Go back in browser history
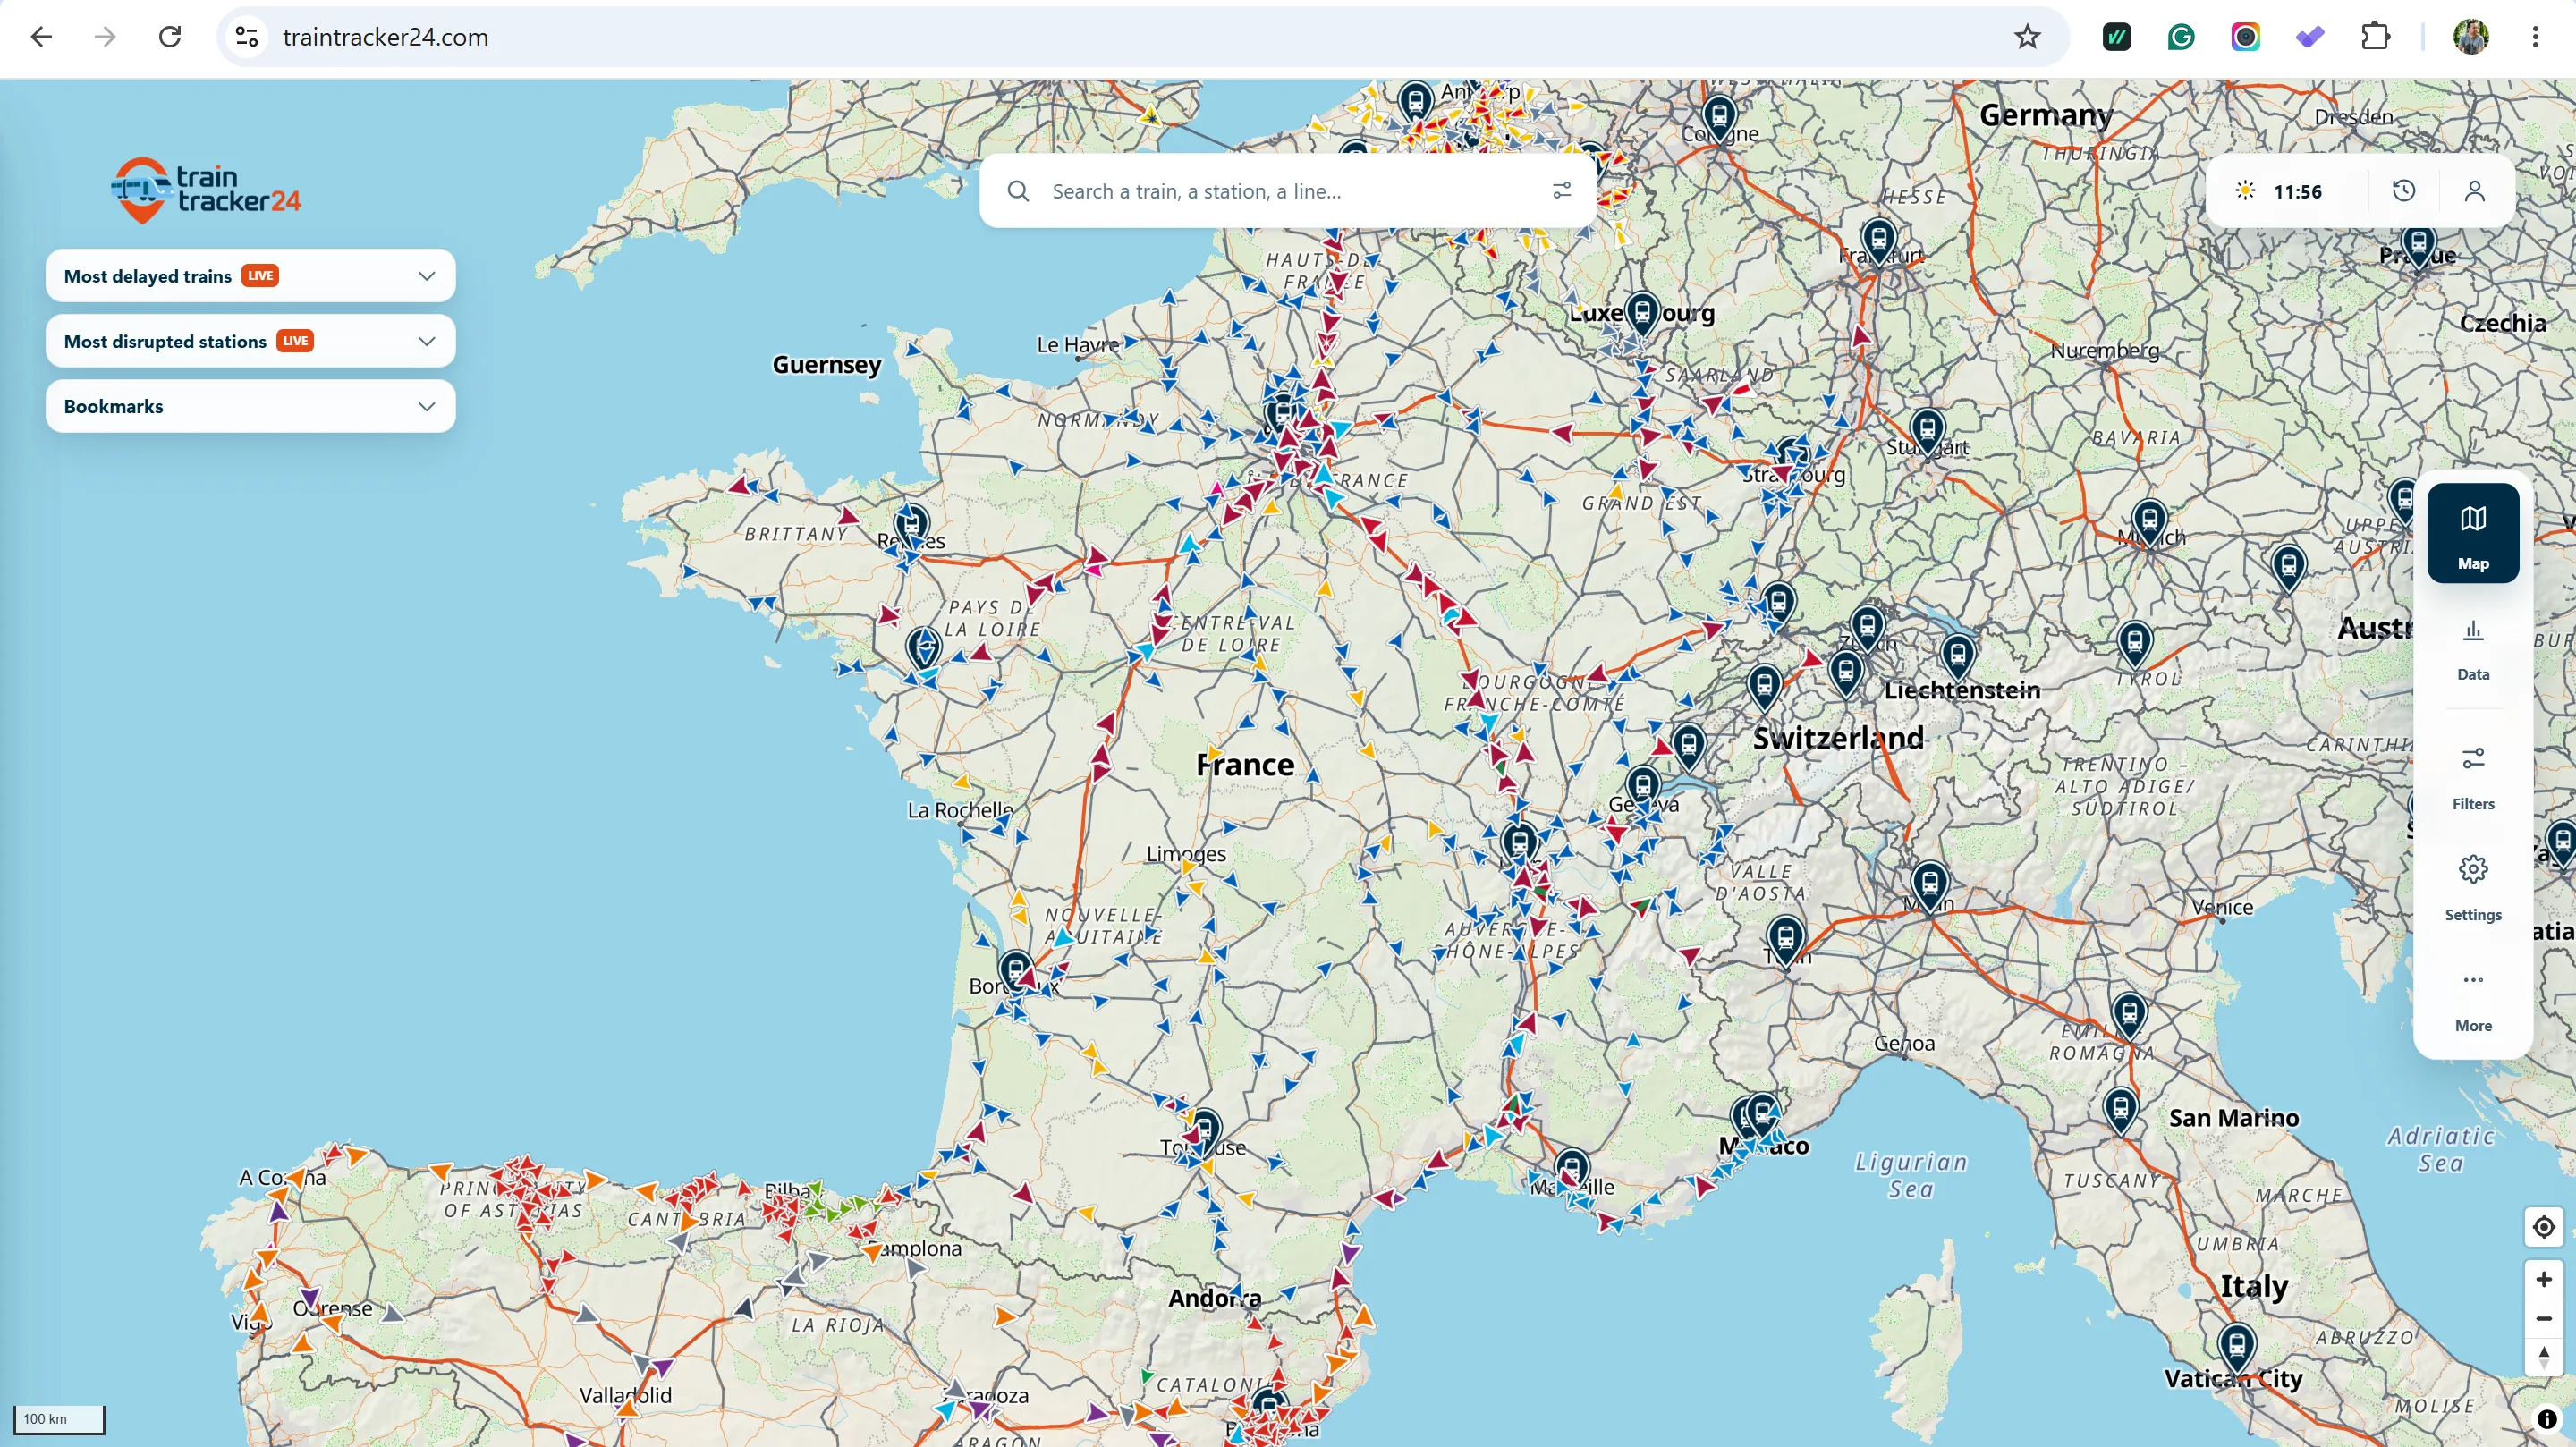The width and height of the screenshot is (2576, 1447). point(41,37)
